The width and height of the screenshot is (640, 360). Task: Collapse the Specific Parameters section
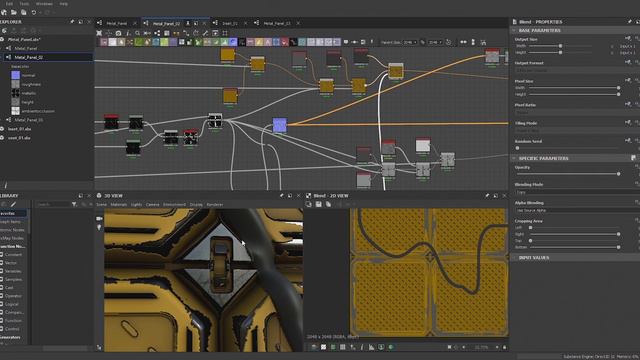pyautogui.click(x=514, y=158)
